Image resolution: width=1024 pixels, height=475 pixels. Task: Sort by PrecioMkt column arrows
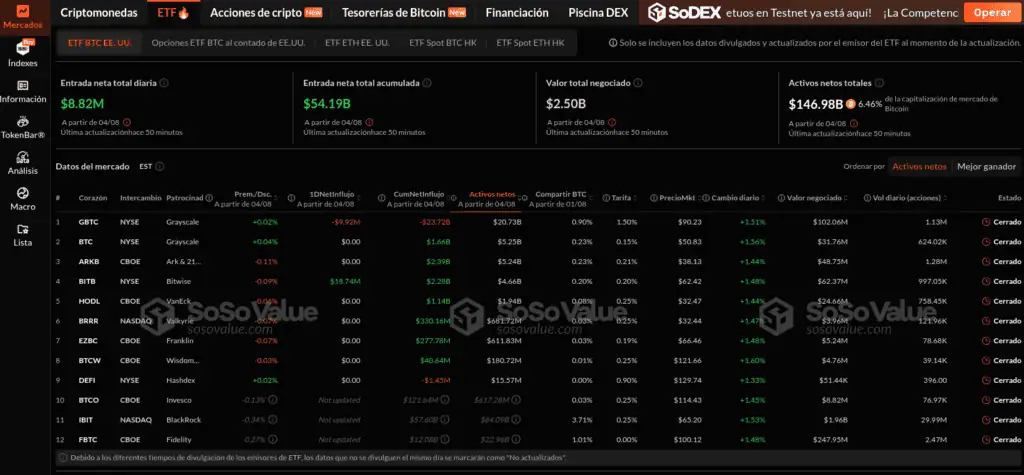[x=701, y=198]
